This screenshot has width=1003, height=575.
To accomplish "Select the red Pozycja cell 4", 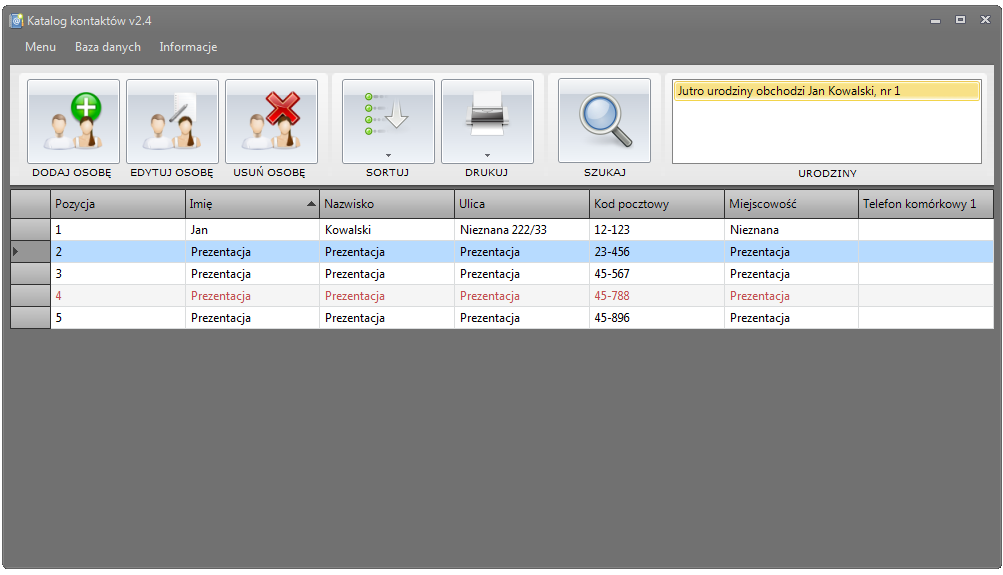I will pyautogui.click(x=118, y=296).
